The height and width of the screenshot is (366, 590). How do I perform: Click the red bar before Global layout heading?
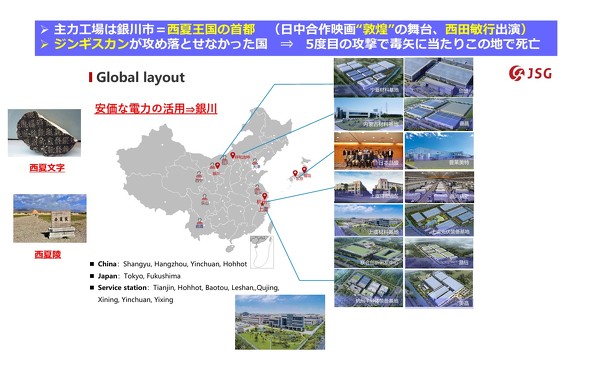click(90, 77)
